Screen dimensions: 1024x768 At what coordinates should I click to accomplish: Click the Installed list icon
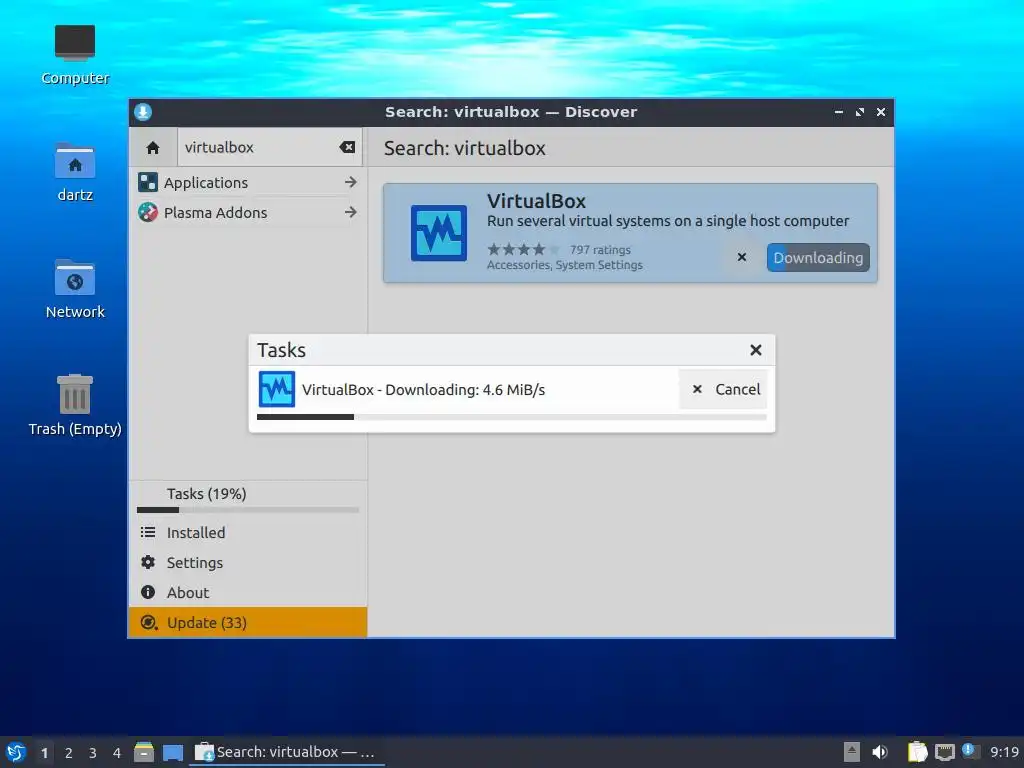pos(148,532)
